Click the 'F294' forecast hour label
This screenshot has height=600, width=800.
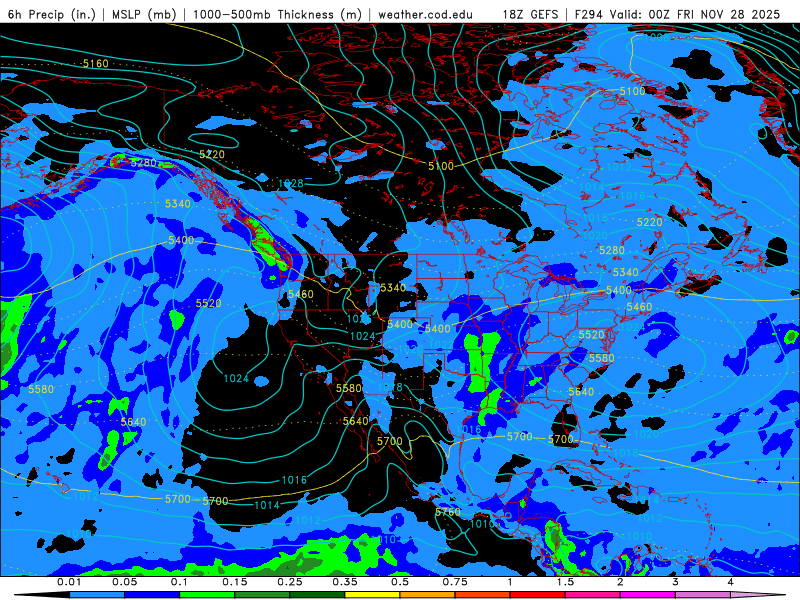coord(589,14)
